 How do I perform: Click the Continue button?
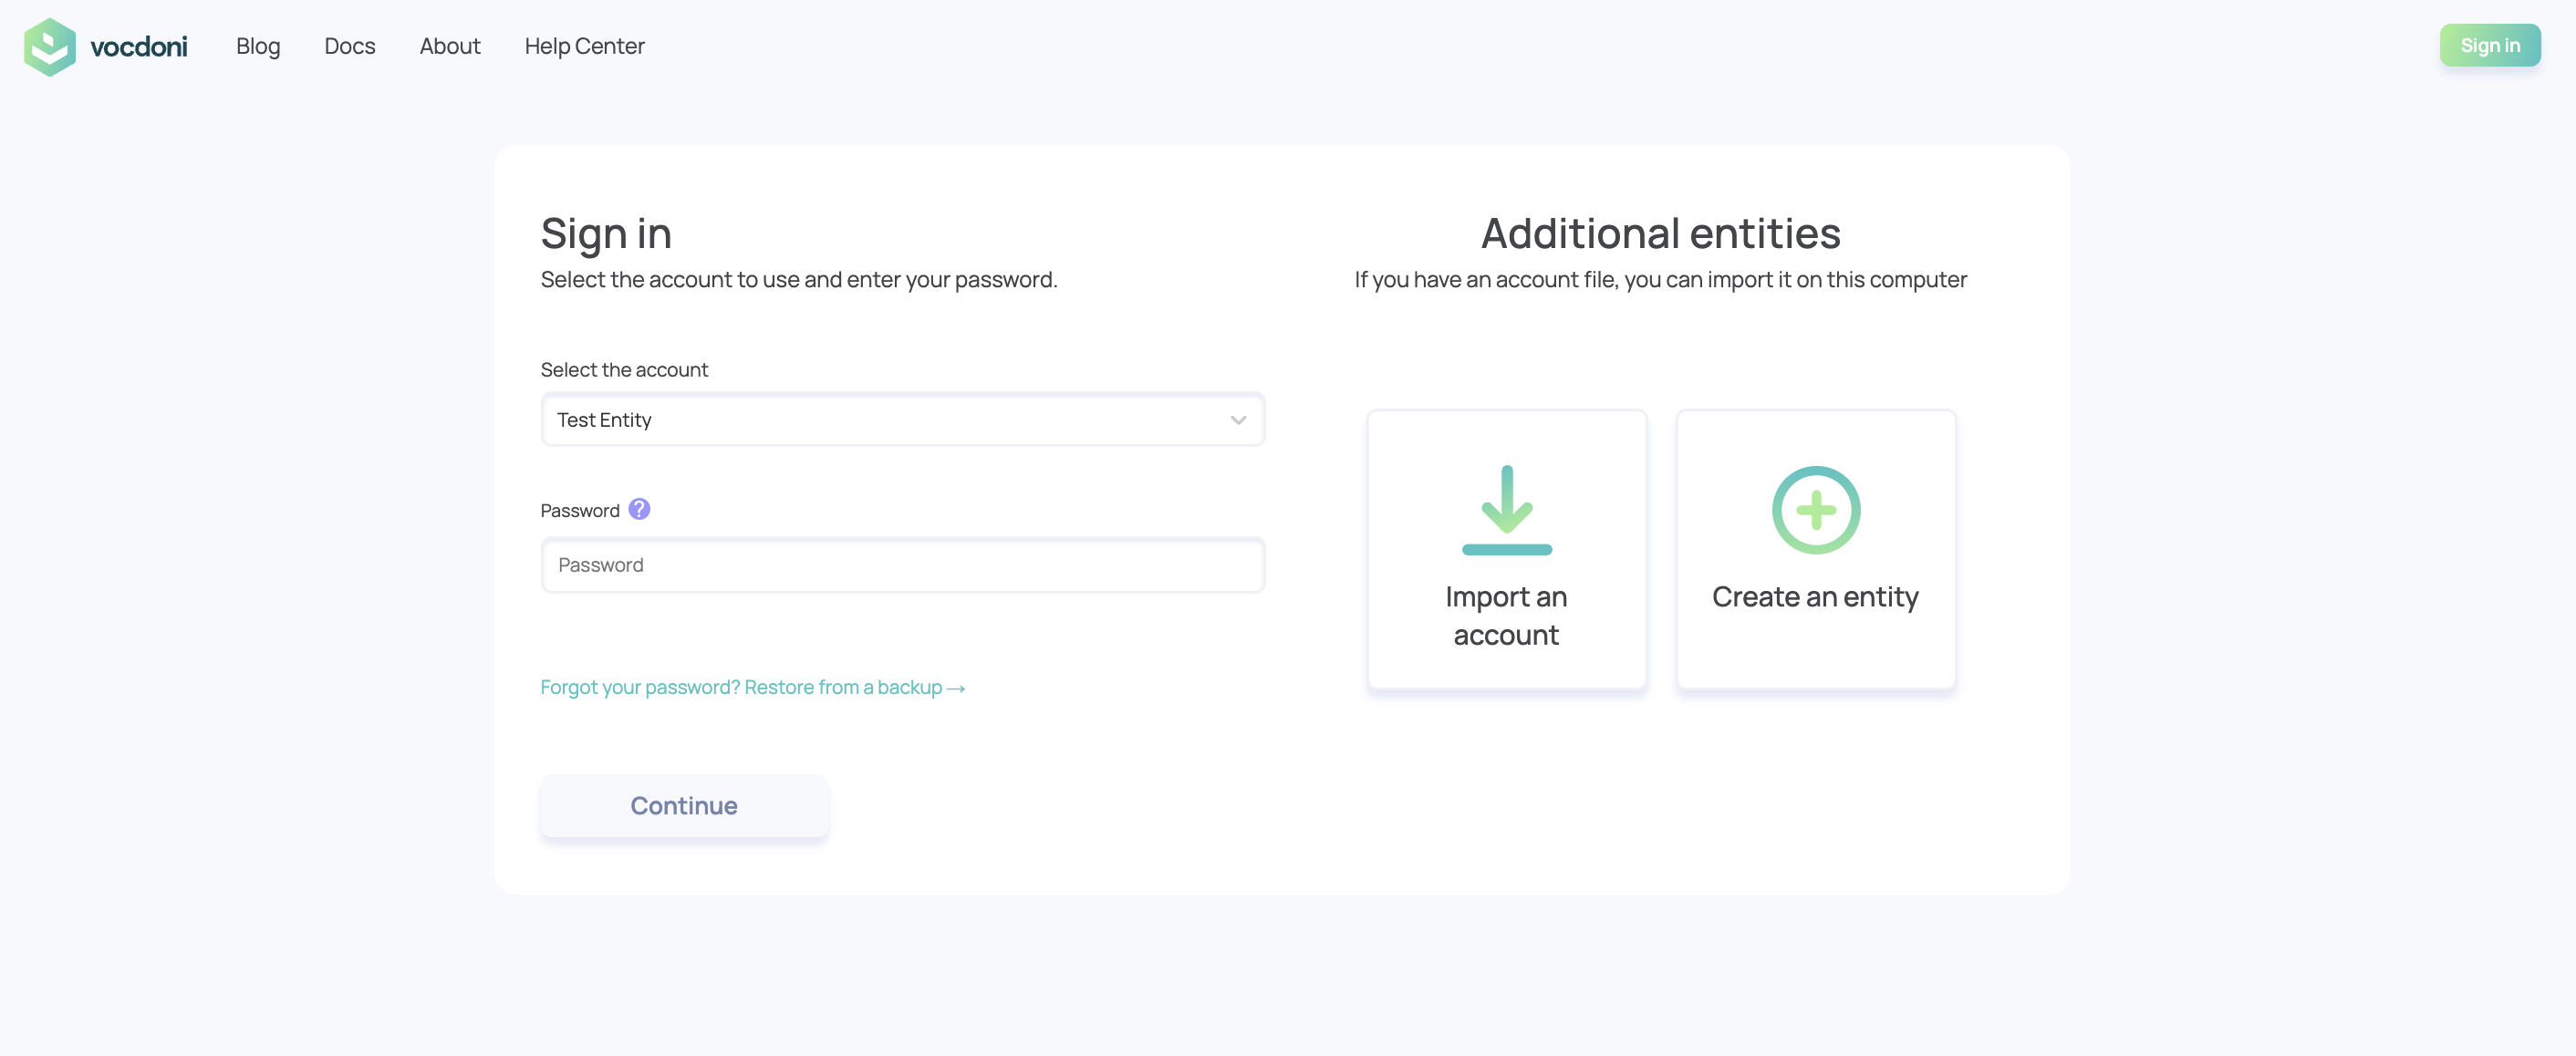pos(684,806)
